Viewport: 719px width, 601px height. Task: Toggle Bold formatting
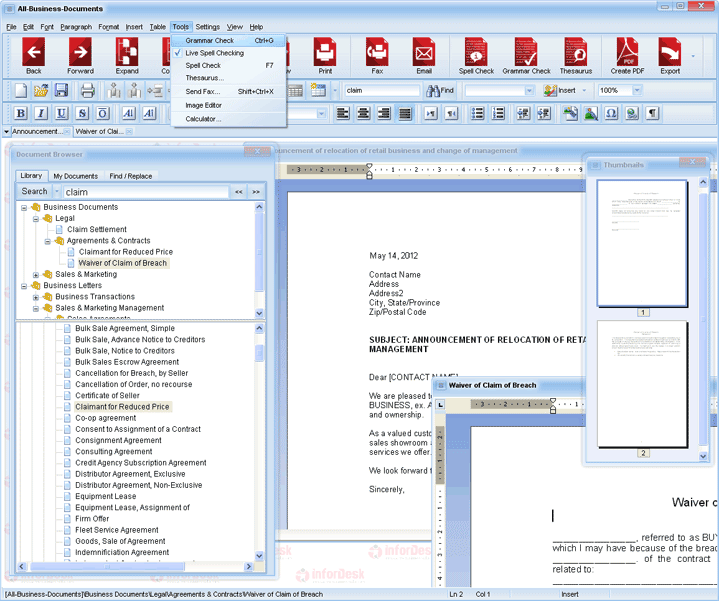[x=21, y=113]
